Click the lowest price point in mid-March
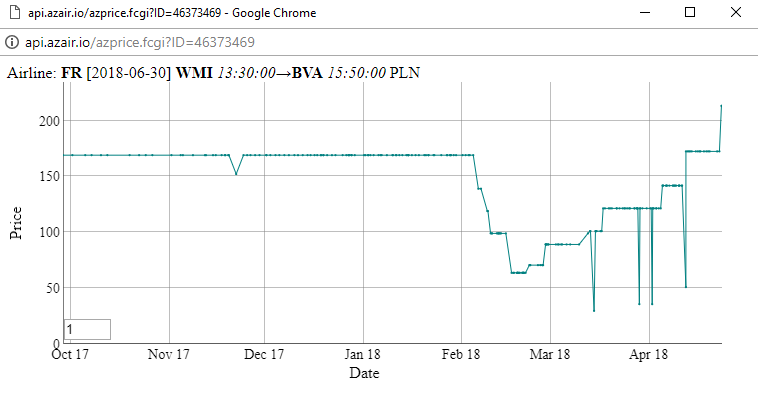The image size is (758, 402). [594, 311]
